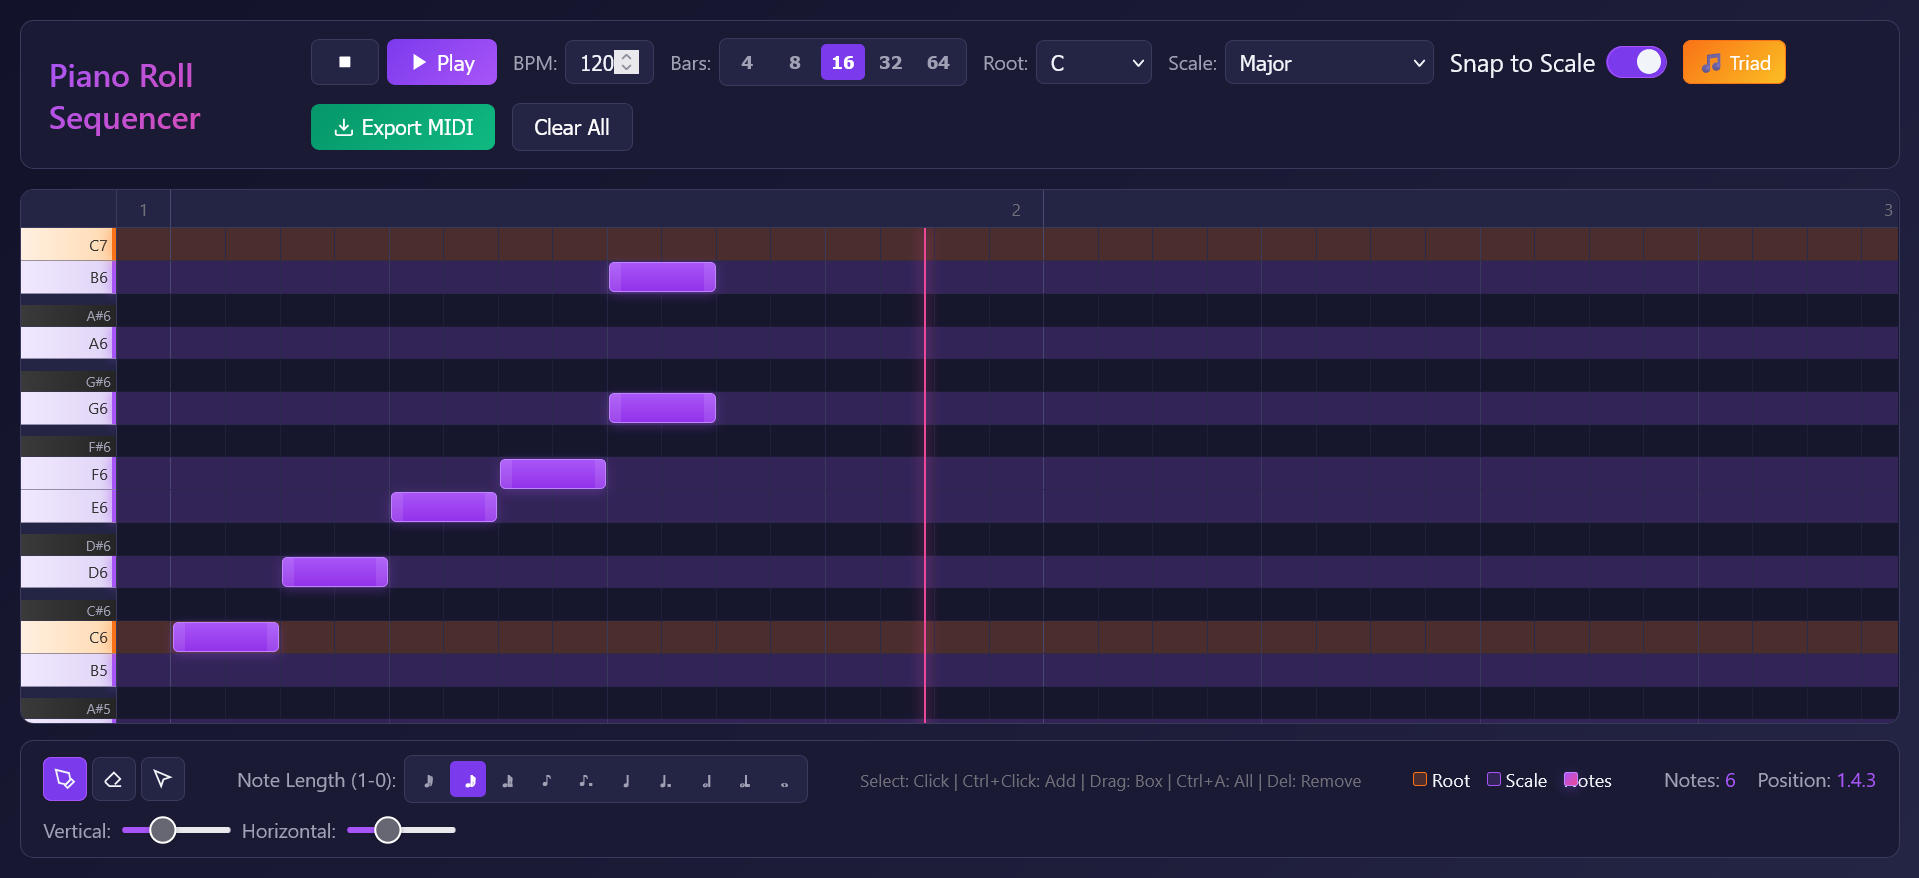
Task: Click the Clear All button
Action: [572, 127]
